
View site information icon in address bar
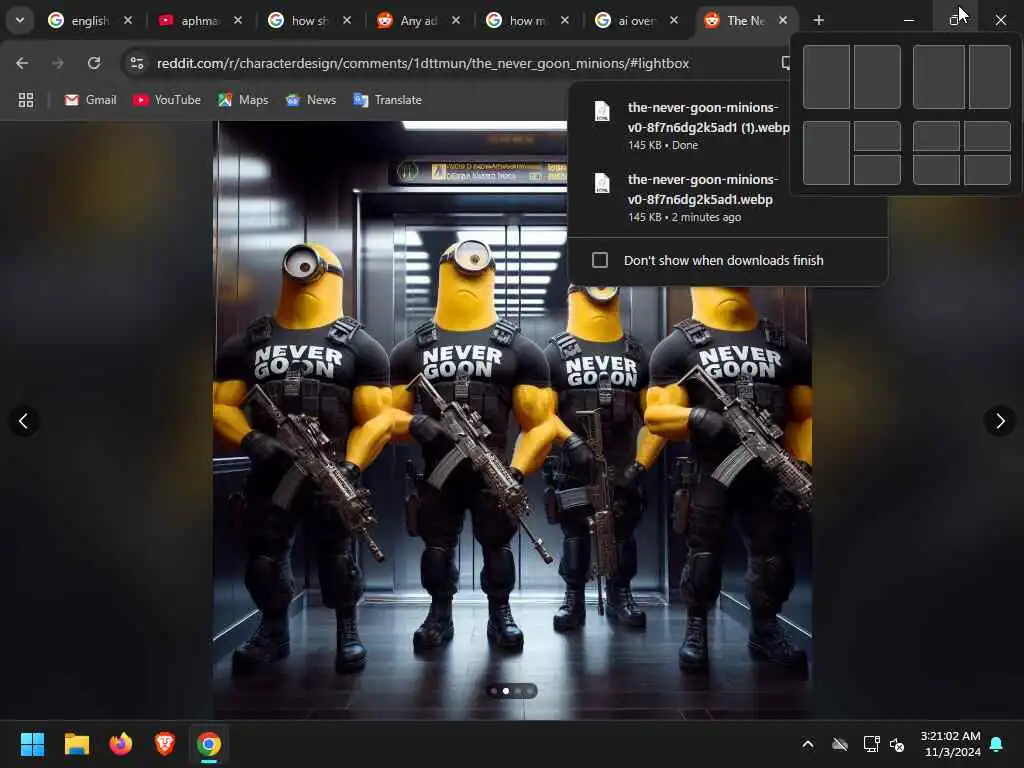136,63
